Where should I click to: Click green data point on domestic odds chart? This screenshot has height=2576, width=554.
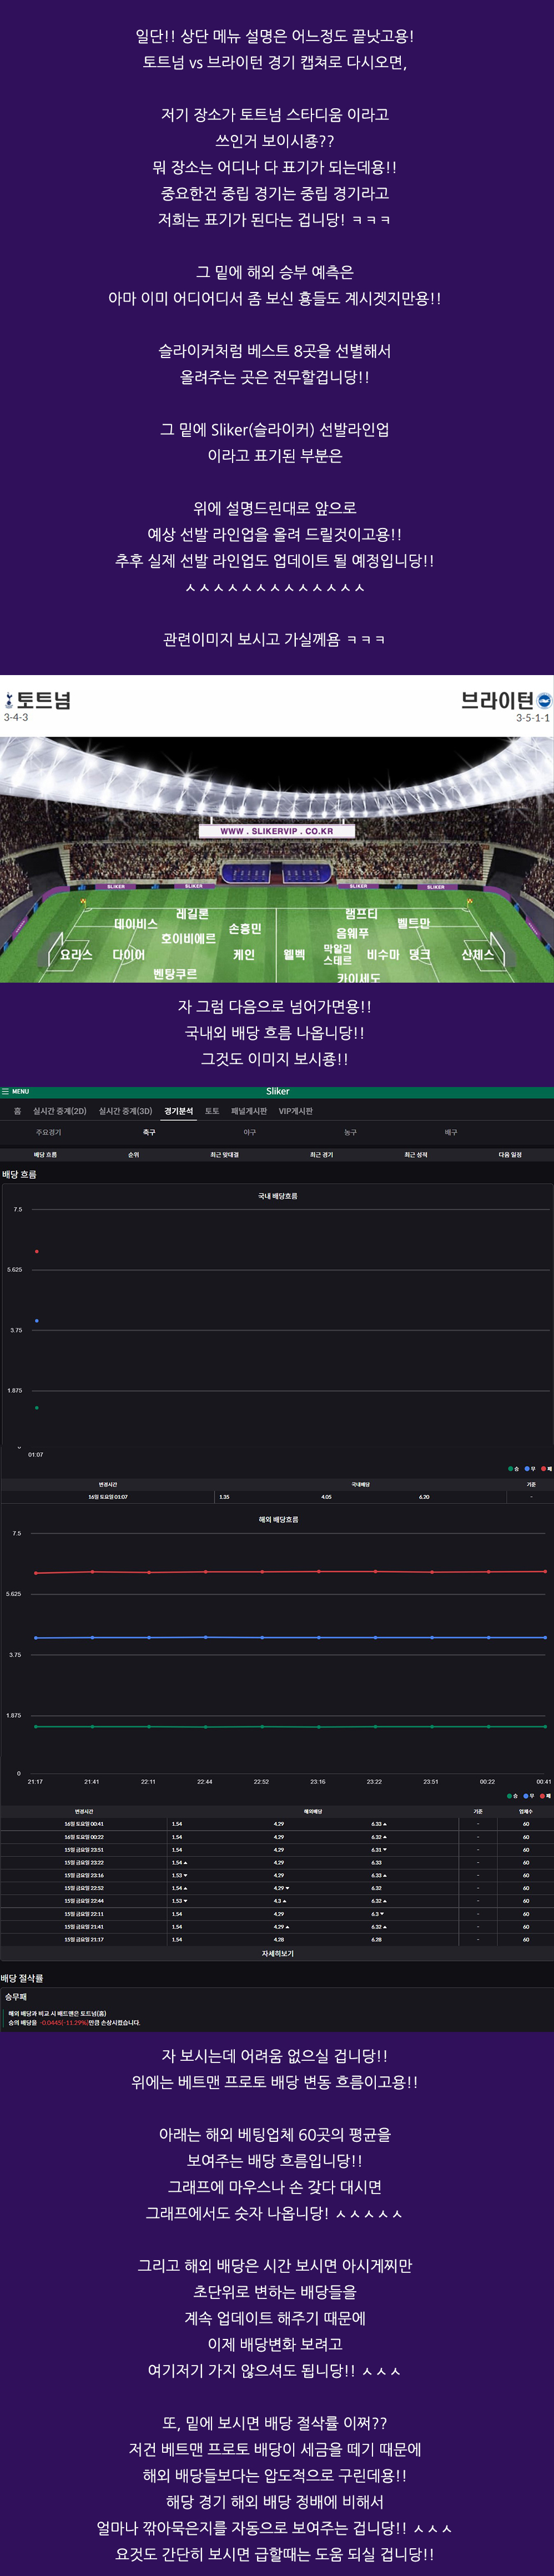(37, 1408)
